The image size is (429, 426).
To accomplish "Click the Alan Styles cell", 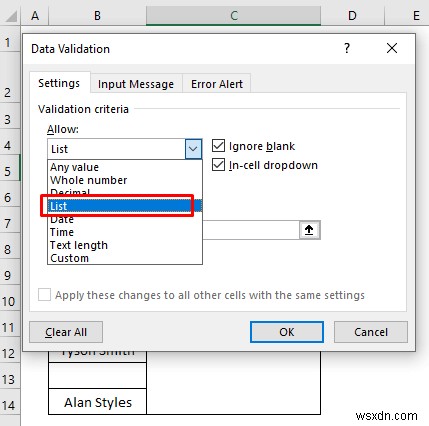I will click(97, 402).
